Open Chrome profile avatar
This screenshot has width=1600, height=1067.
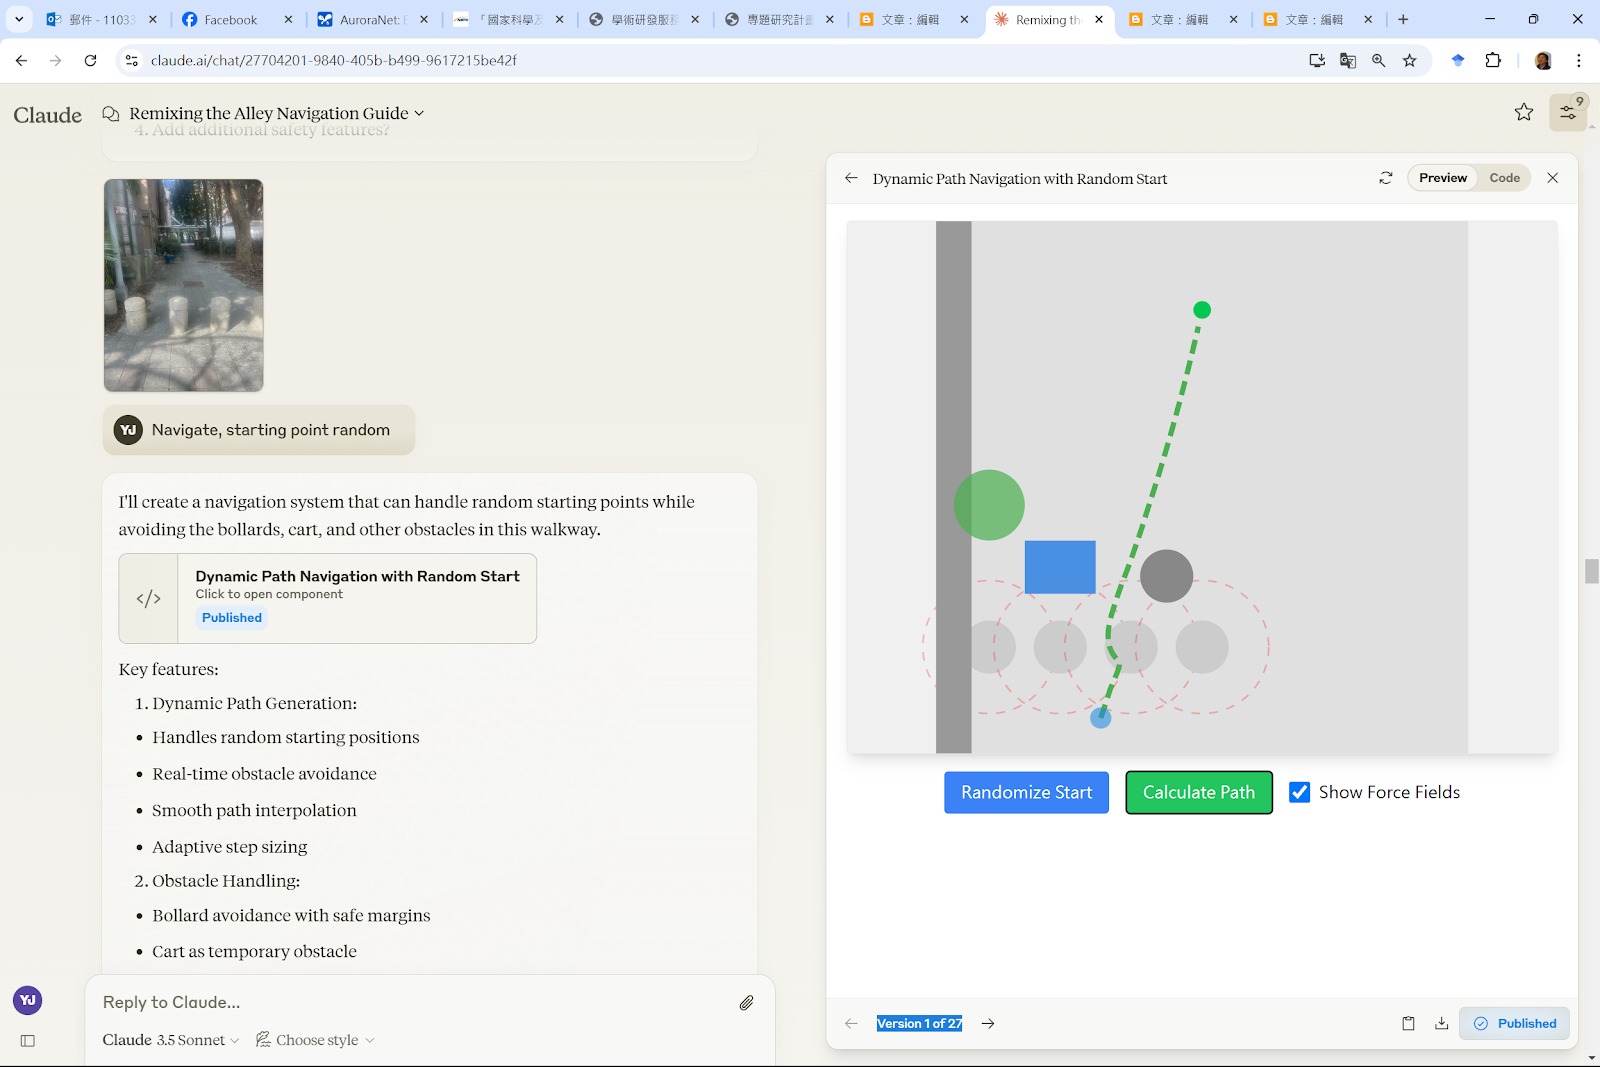pos(1543,60)
